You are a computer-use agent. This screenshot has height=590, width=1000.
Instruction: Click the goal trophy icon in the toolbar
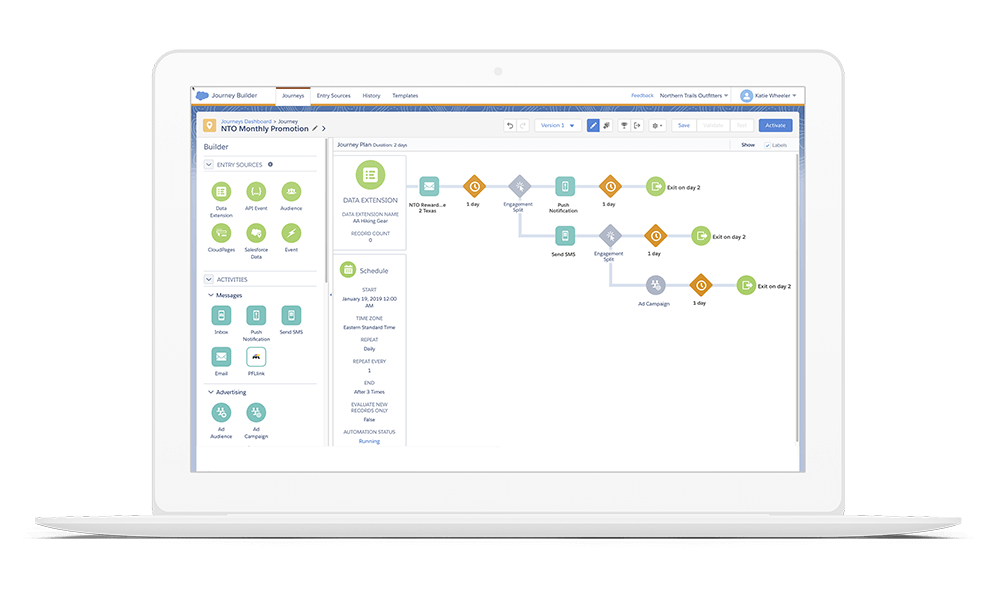(x=624, y=126)
